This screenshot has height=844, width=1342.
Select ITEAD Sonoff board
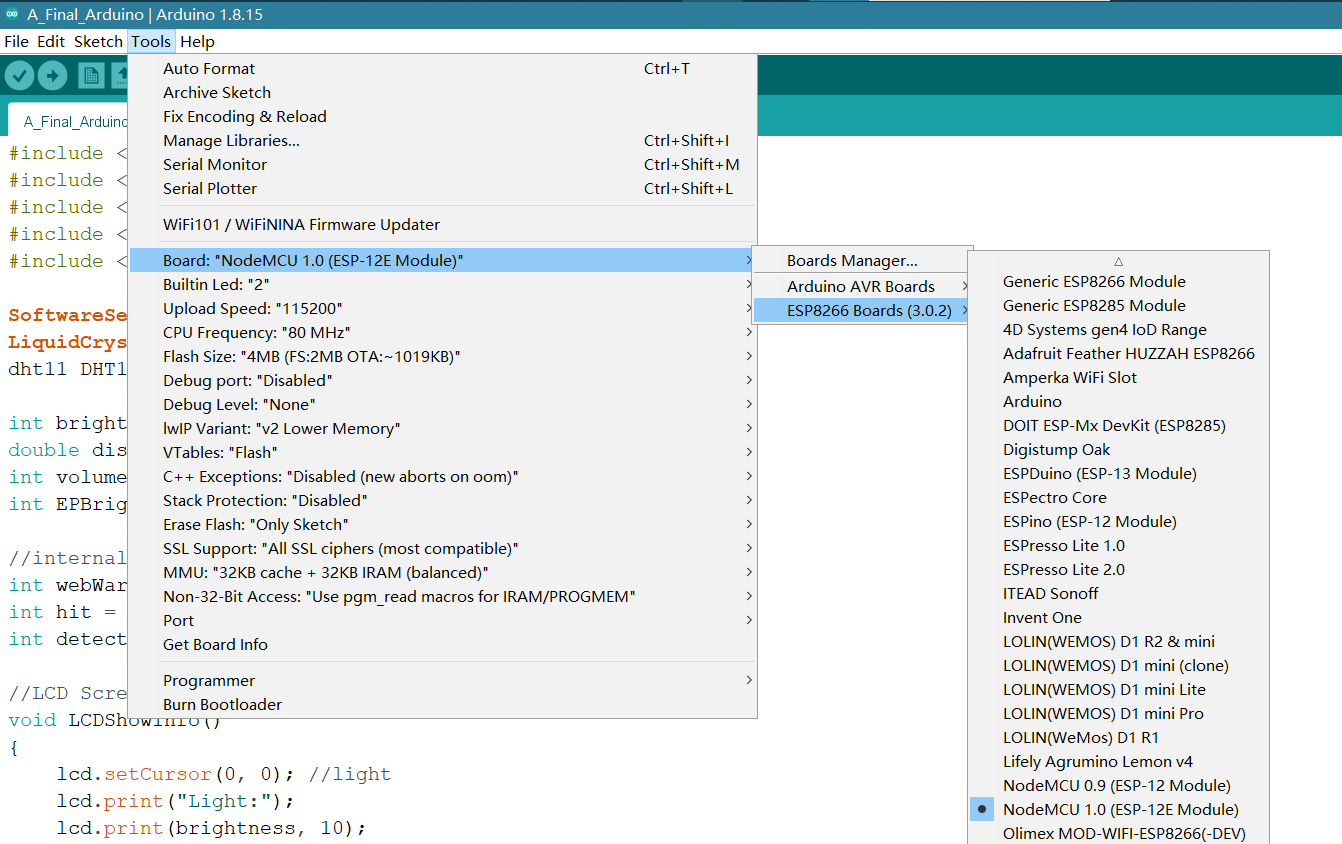1119,594
